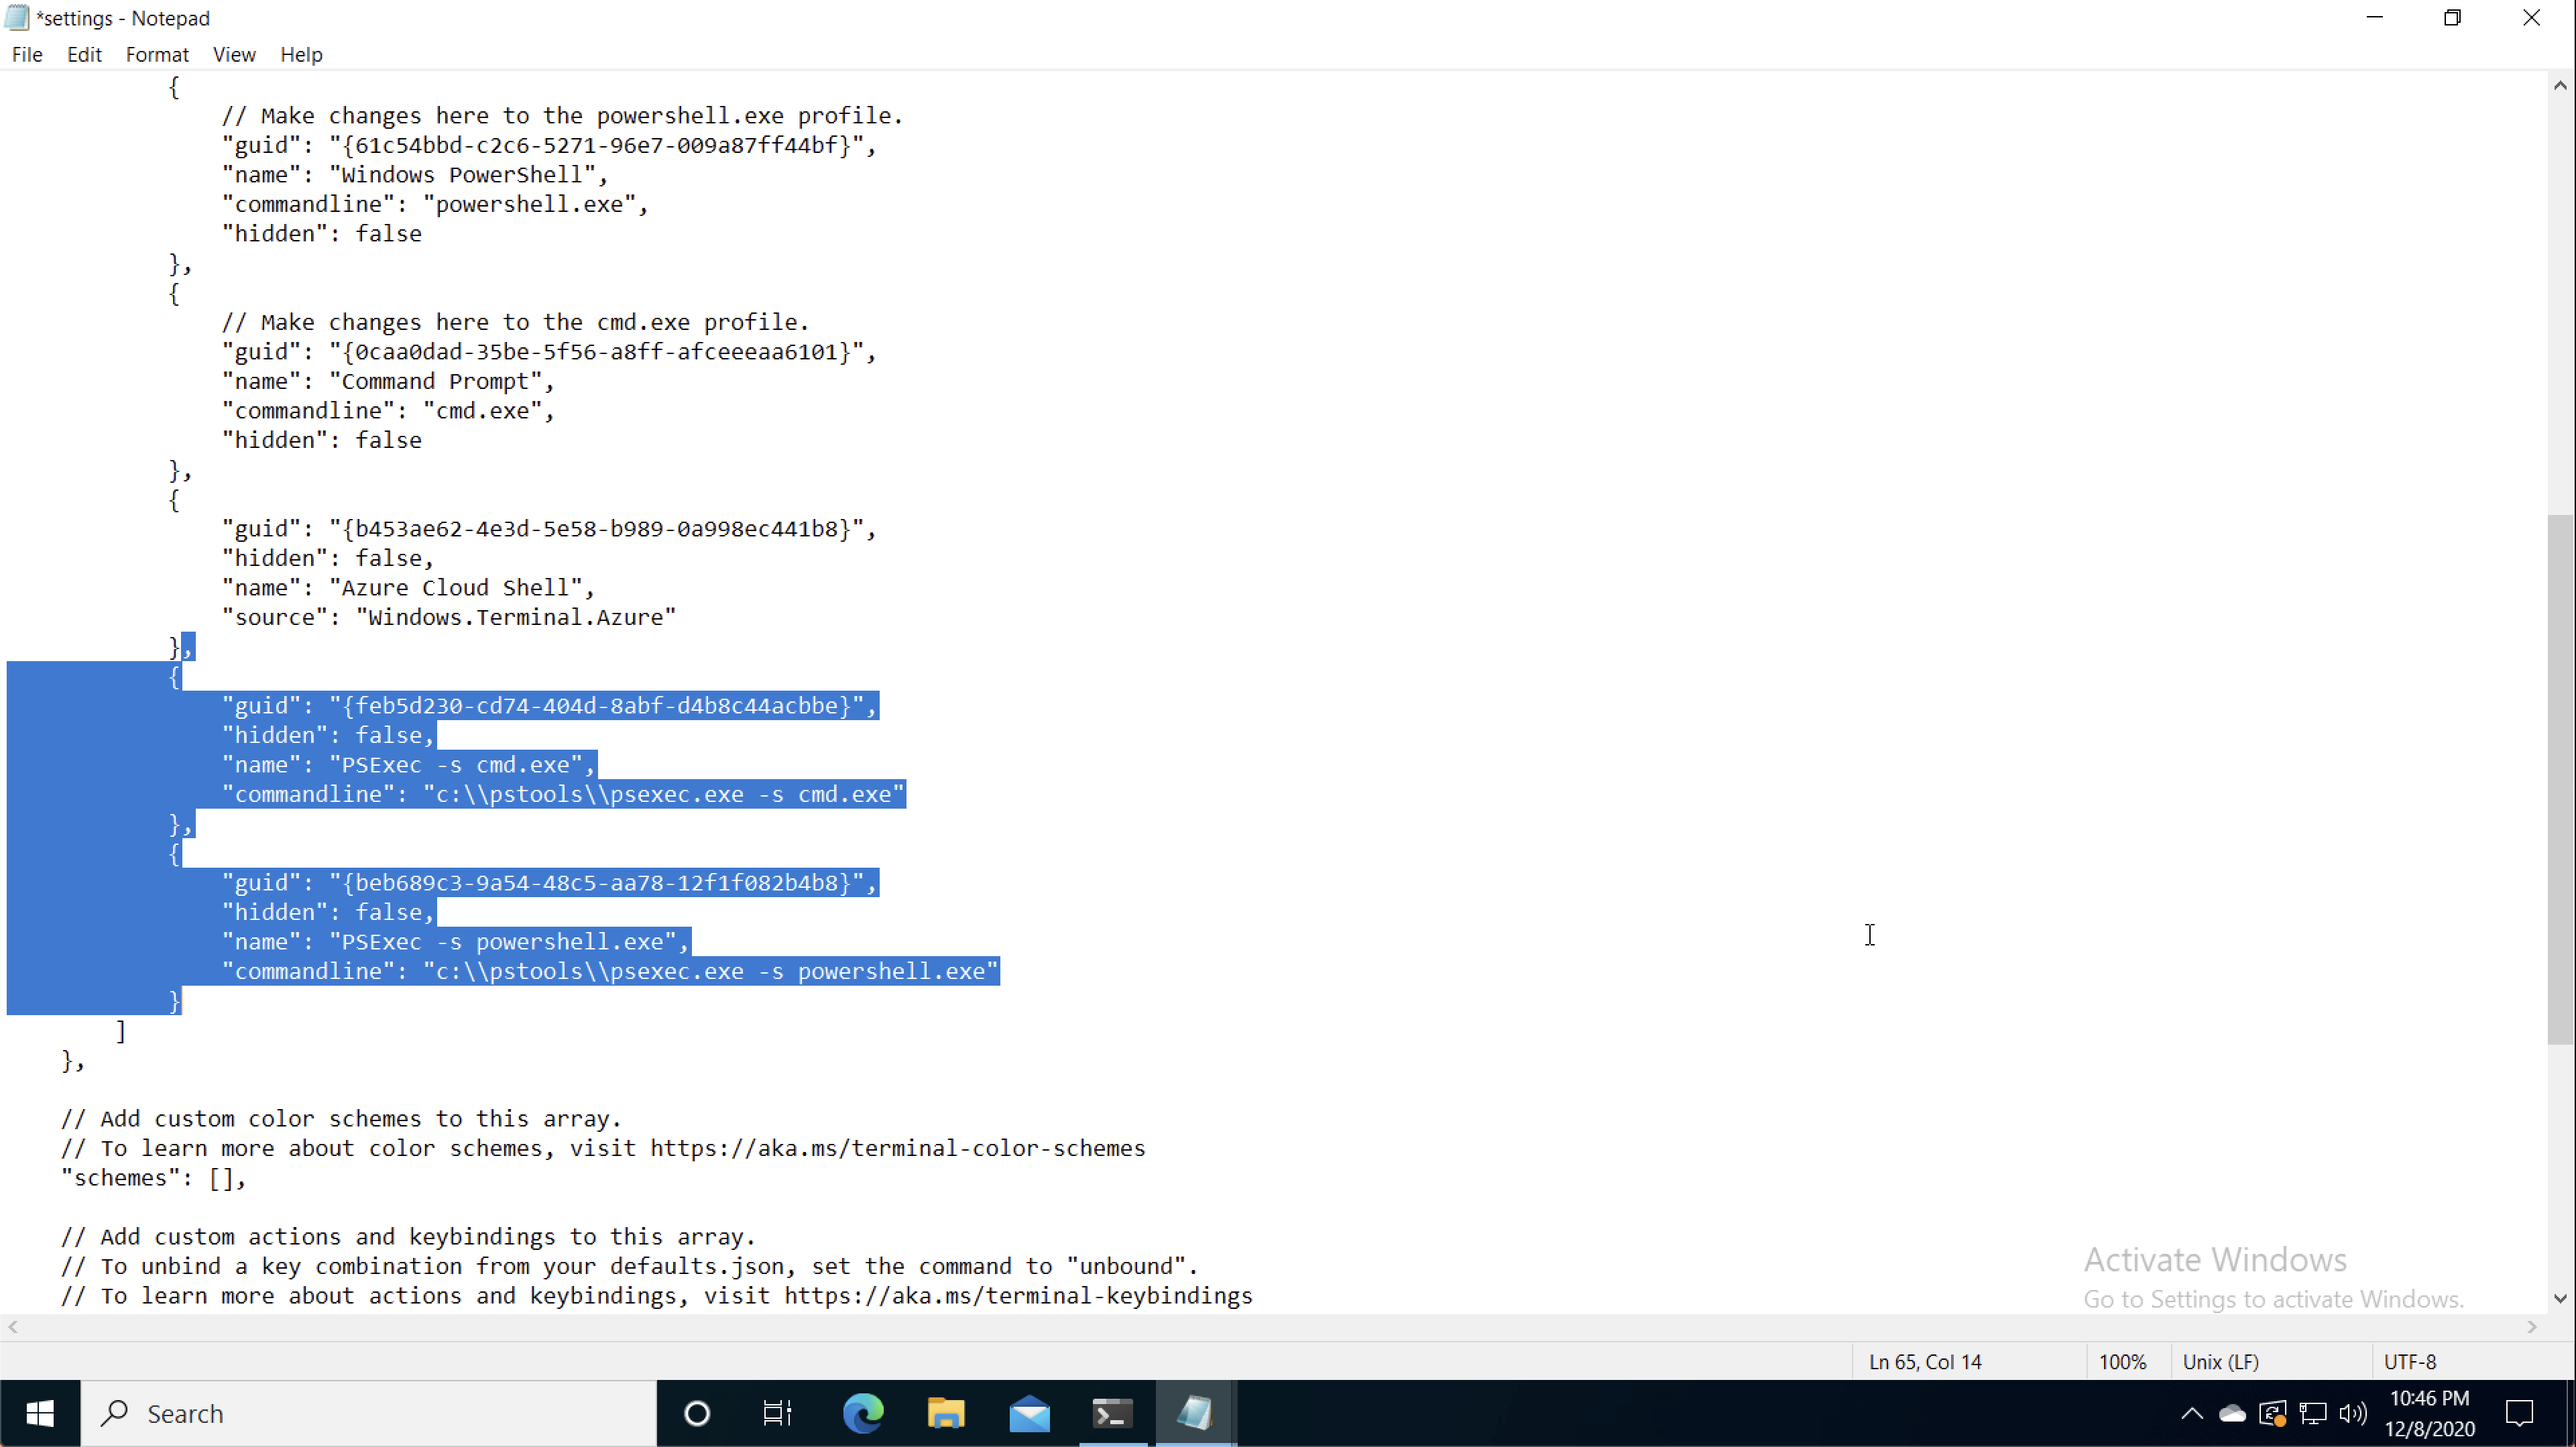Click the "Windows PowerShell" name line
The height and width of the screenshot is (1447, 2576).
click(415, 175)
